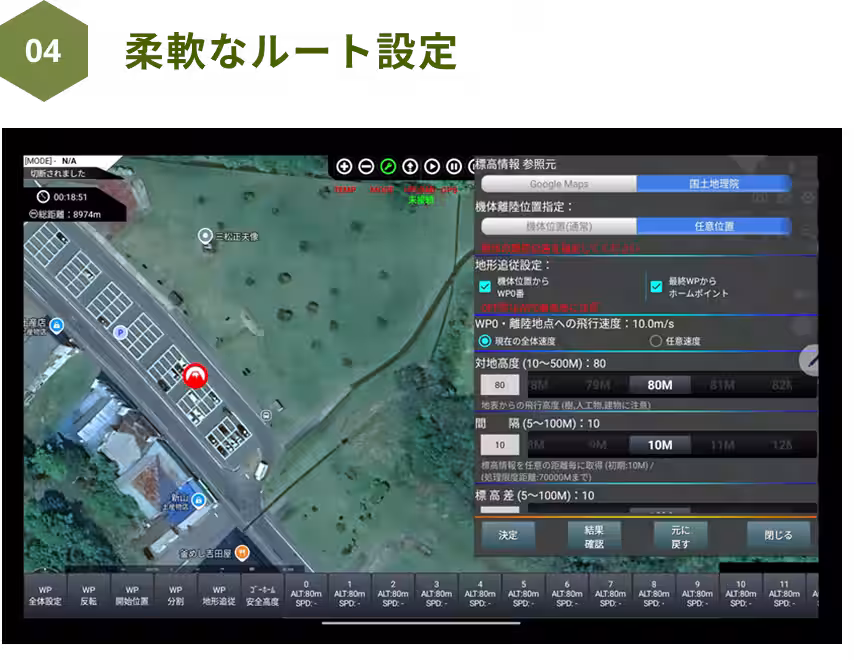Select the green wrench settings icon

pyautogui.click(x=388, y=166)
